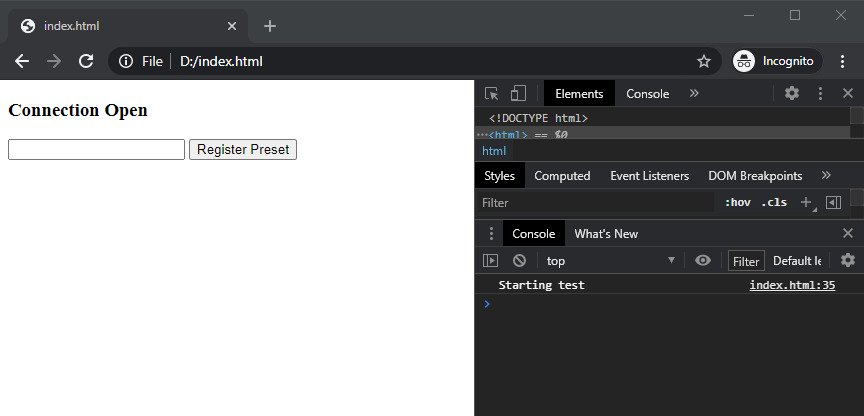Click the address bar URL D:/index.html
This screenshot has height=416, width=864.
(x=221, y=61)
